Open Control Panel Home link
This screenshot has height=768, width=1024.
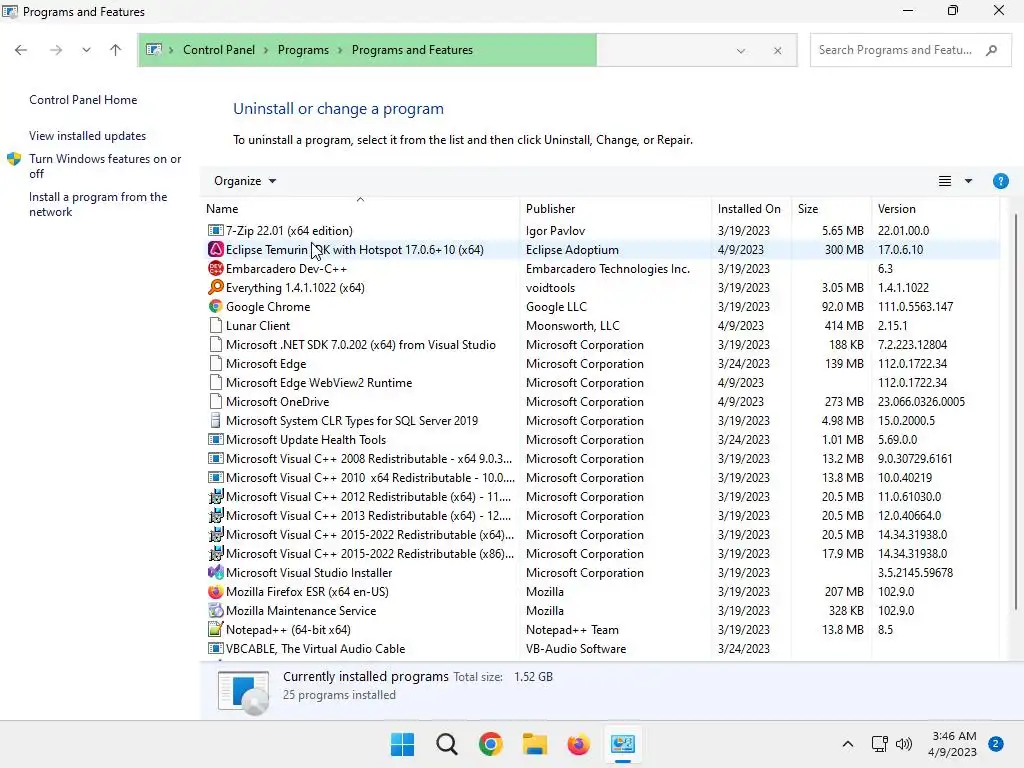(x=83, y=100)
